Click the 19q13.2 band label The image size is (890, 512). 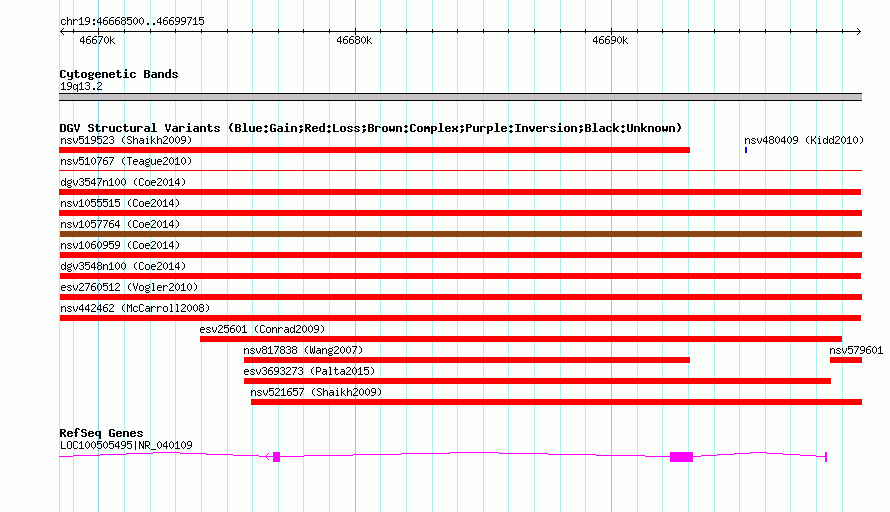click(x=81, y=86)
